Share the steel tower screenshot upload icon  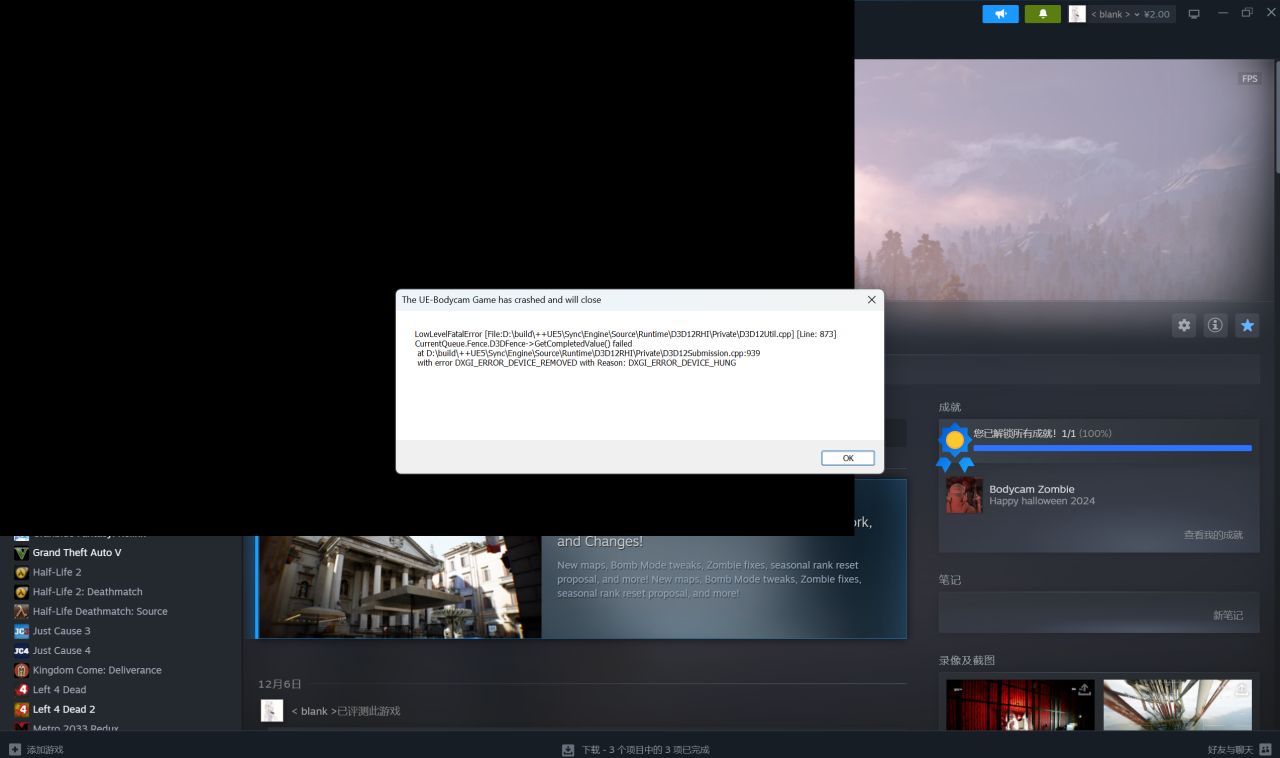coord(1241,689)
